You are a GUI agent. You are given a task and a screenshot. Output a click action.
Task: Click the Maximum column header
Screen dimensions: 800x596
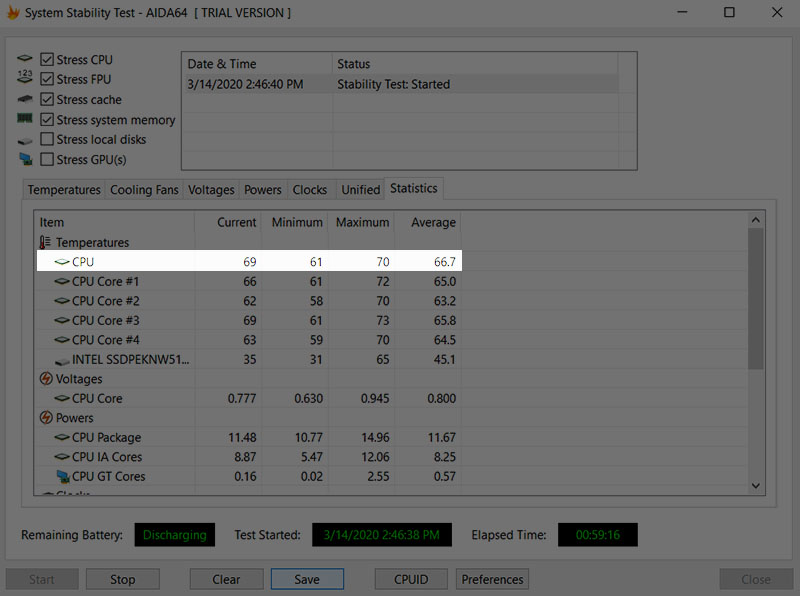[361, 222]
